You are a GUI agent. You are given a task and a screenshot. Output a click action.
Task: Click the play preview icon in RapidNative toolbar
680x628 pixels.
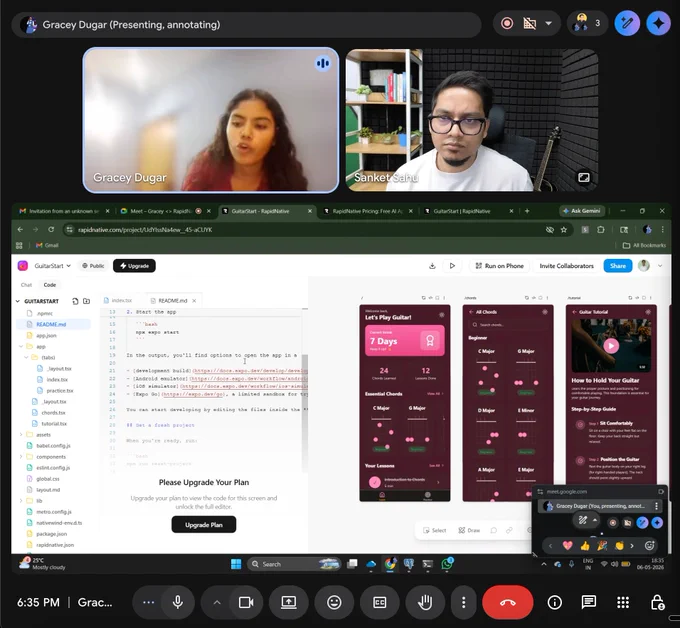452,266
